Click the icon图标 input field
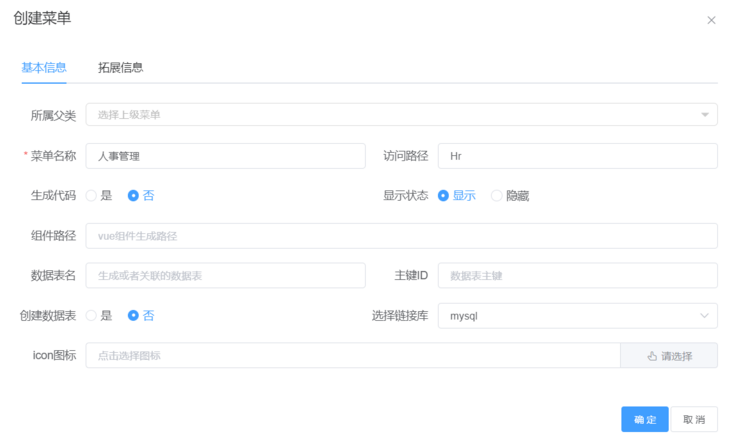The width and height of the screenshot is (732, 448). pos(353,356)
